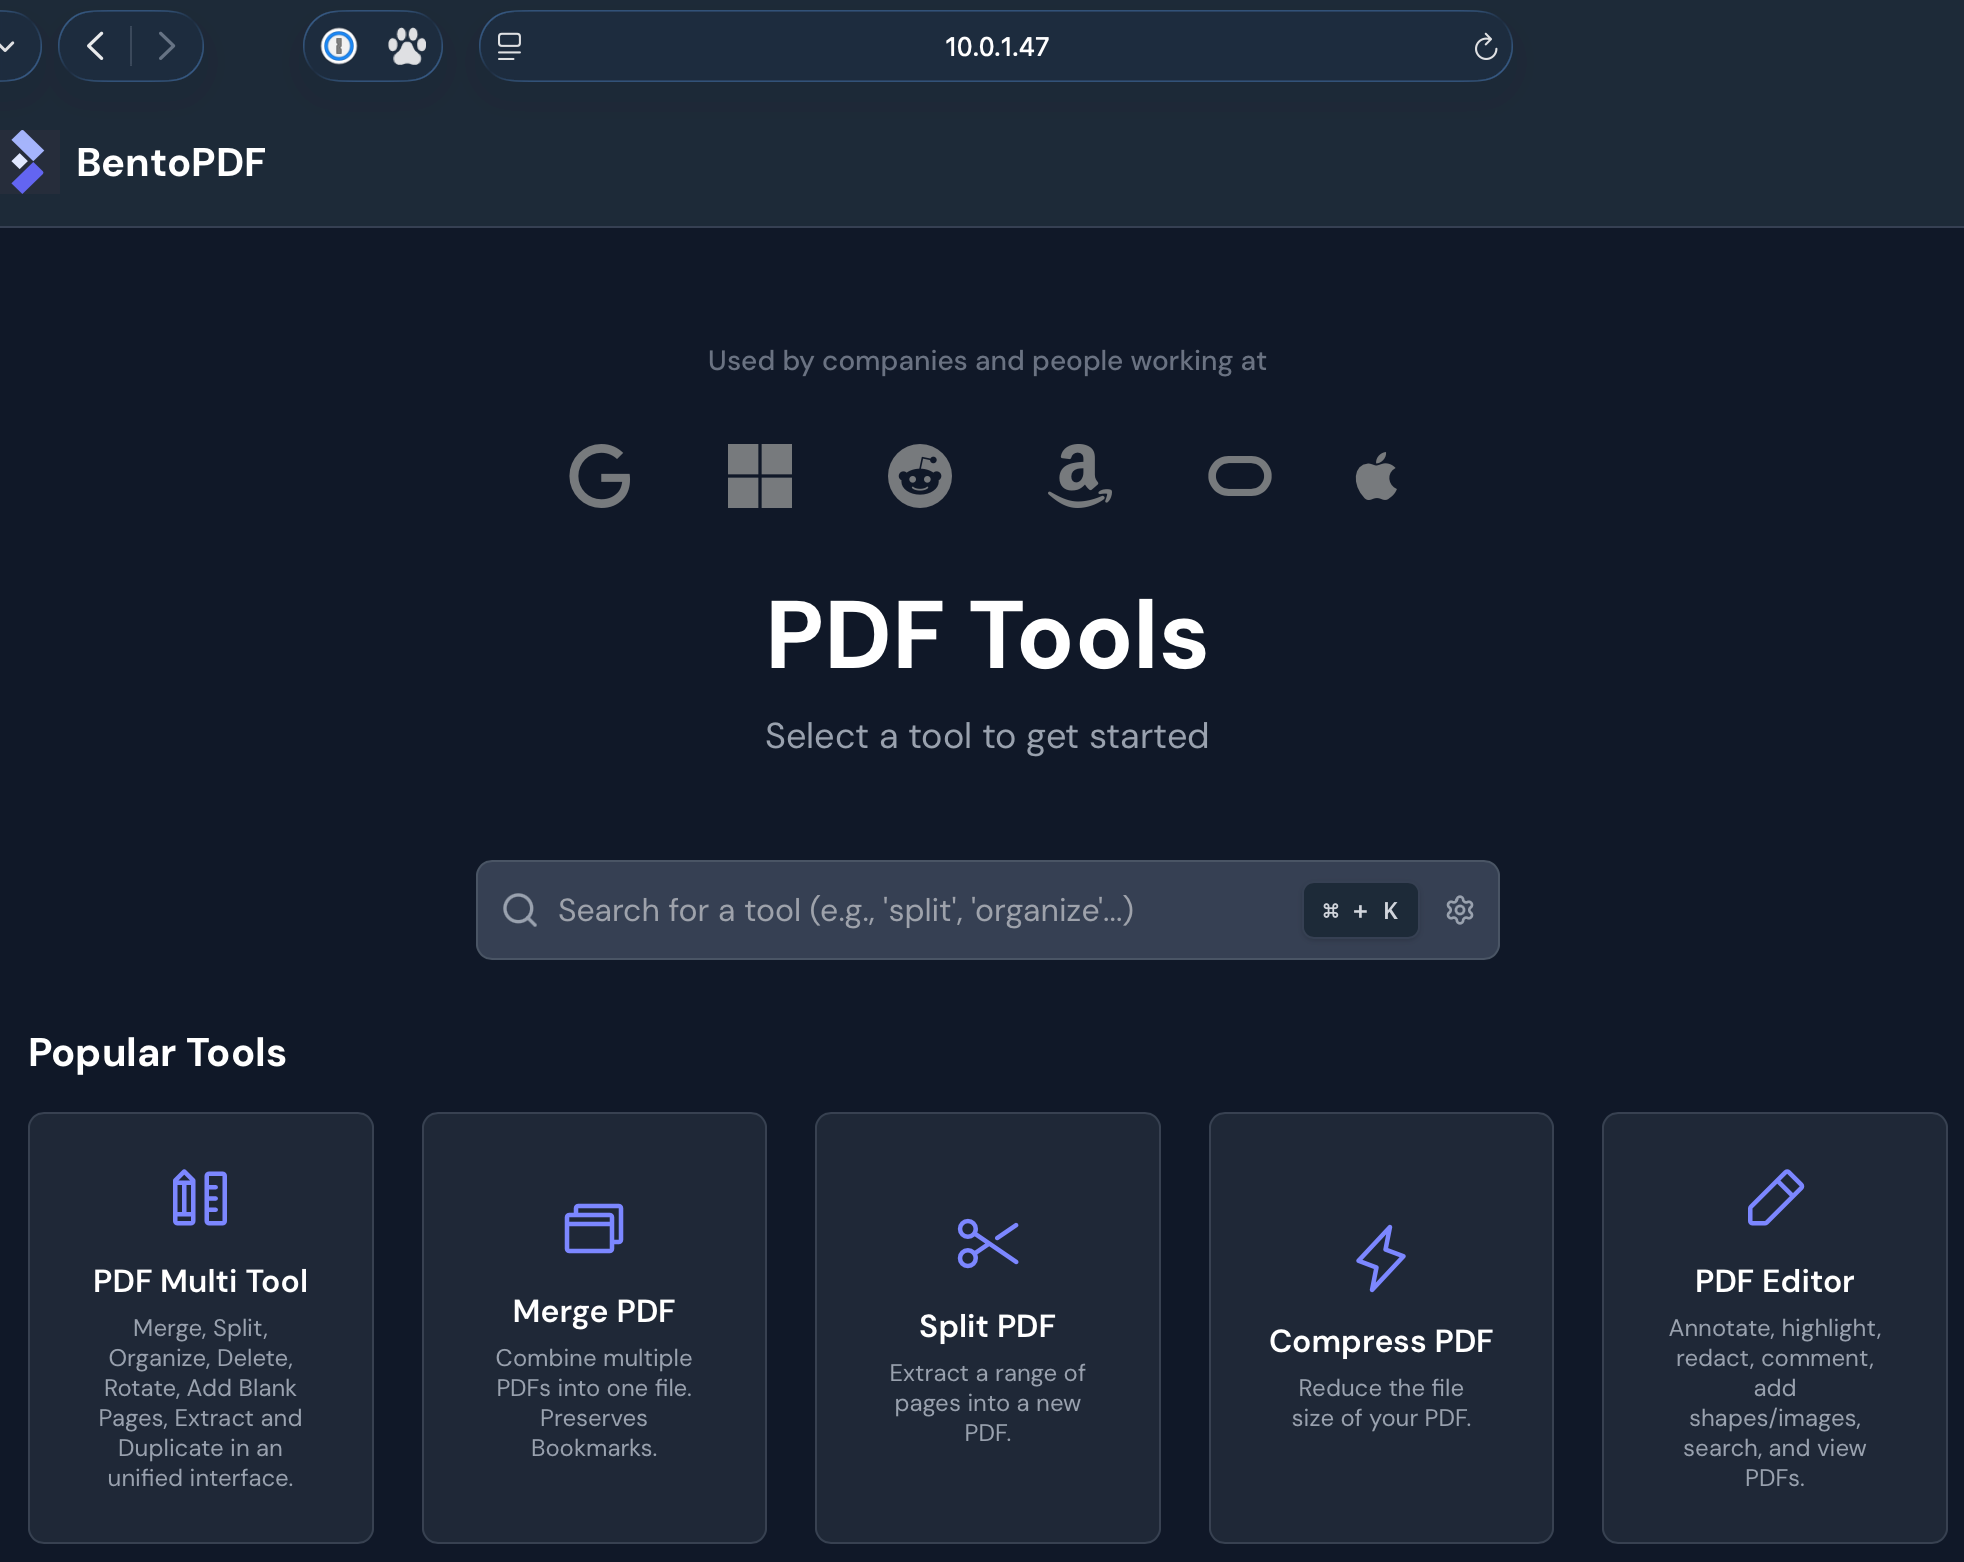Go back with browser back arrow

point(96,46)
